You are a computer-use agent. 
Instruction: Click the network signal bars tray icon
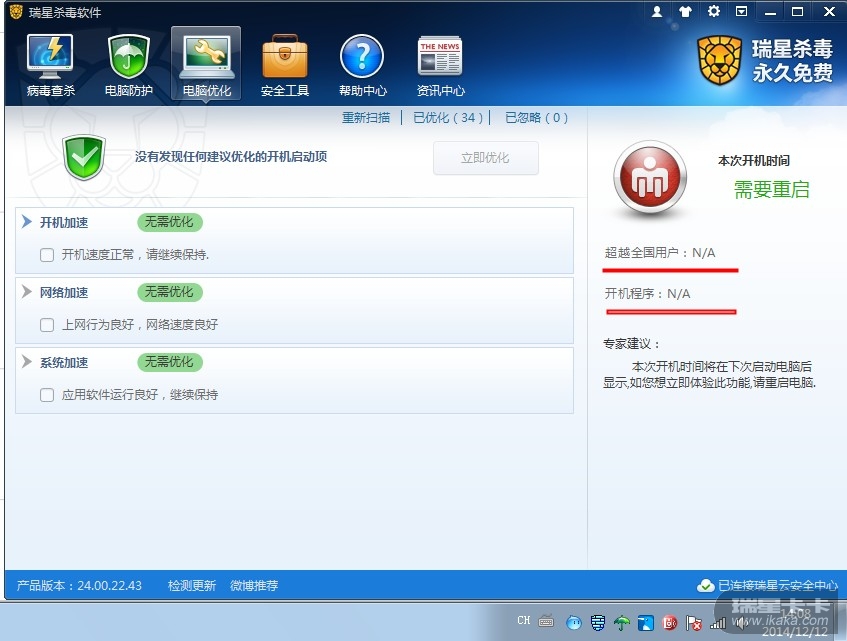click(x=718, y=623)
